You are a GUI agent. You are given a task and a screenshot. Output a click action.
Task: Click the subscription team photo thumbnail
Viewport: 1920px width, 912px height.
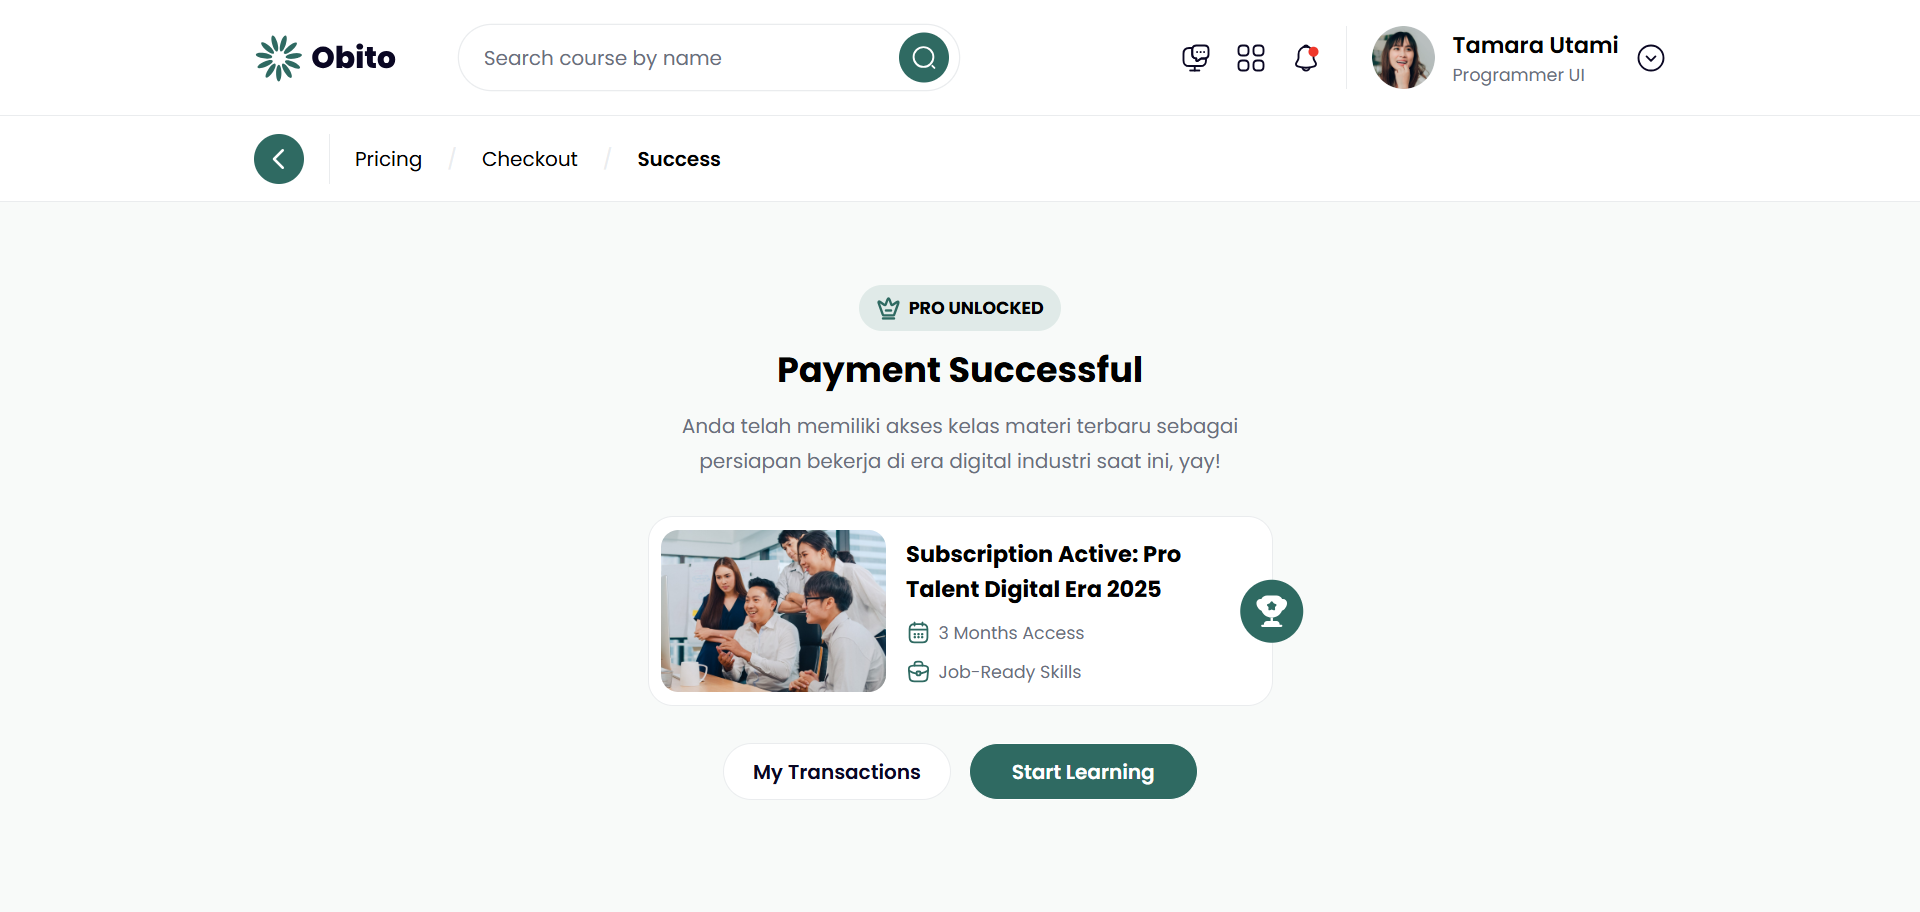[x=773, y=611]
